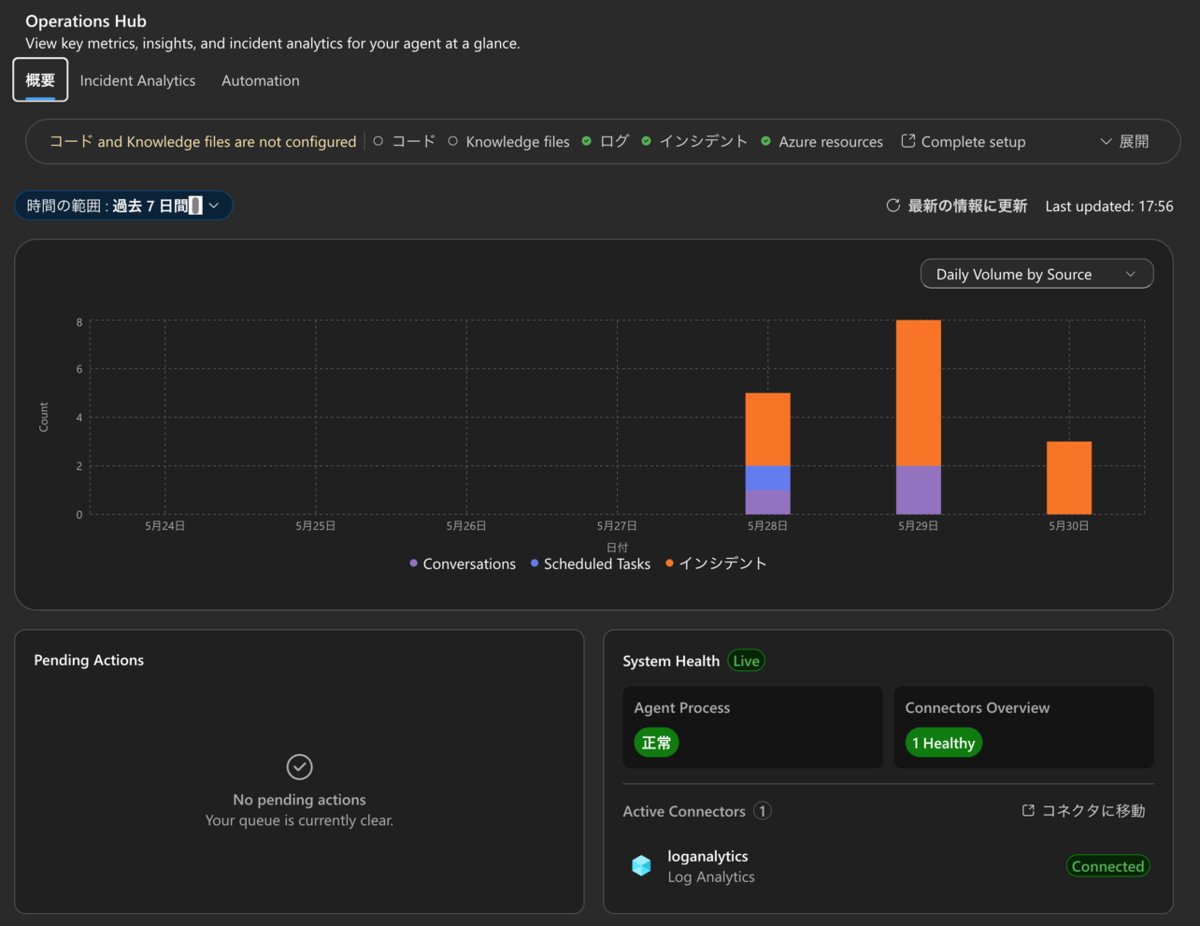Select the empty circle next to コード
This screenshot has width=1200, height=926.
point(378,142)
